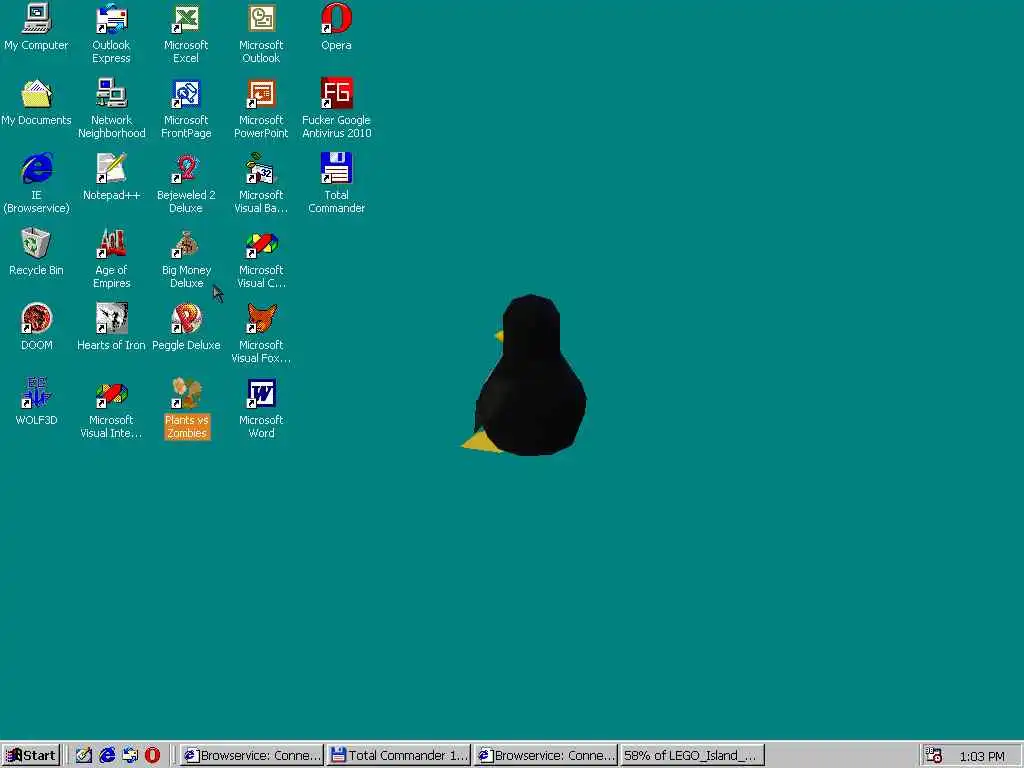
Task: Launch Opera from the quick launch bar
Action: coord(152,756)
